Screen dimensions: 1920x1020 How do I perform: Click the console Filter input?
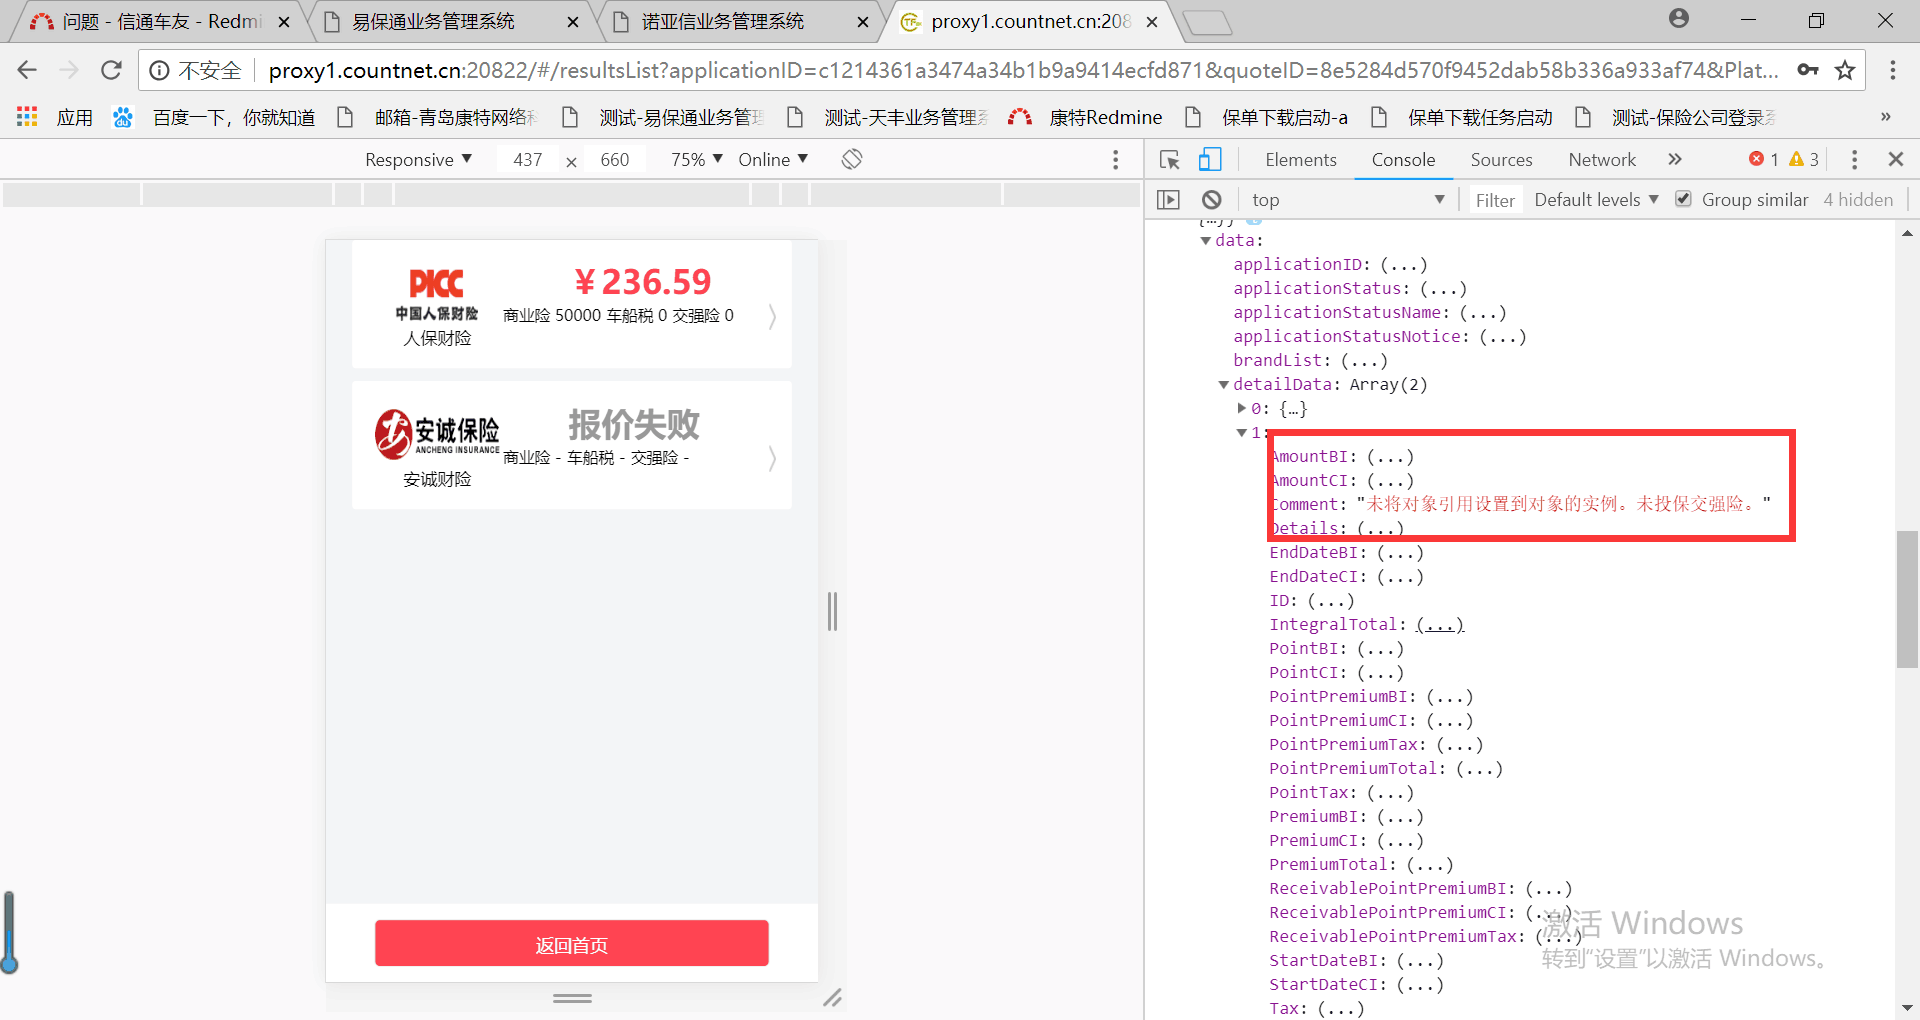click(x=1495, y=200)
